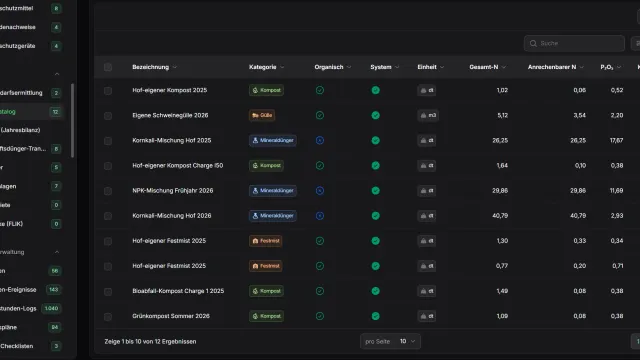Open the Grünkompost Sommer 2026 entry
The image size is (640, 360).
171,316
